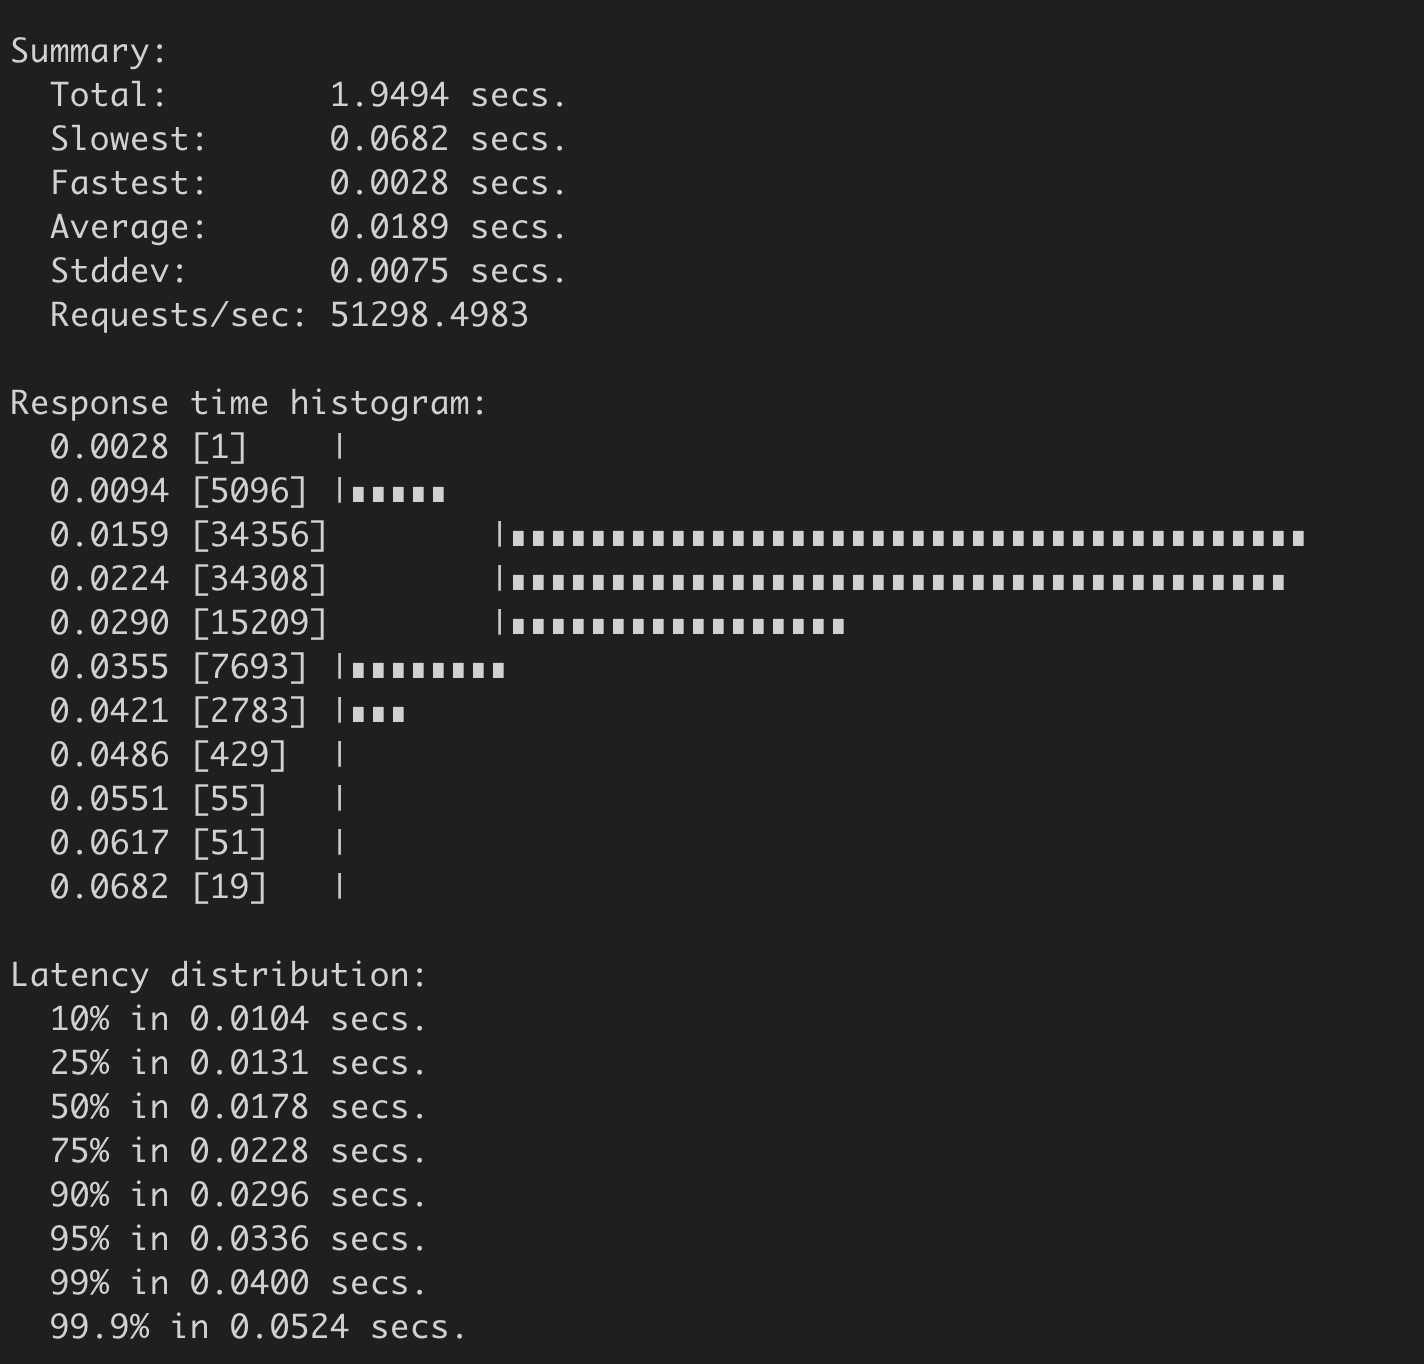1424x1364 pixels.
Task: Click the histogram bar for 0.0159 bucket
Action: click(x=908, y=538)
